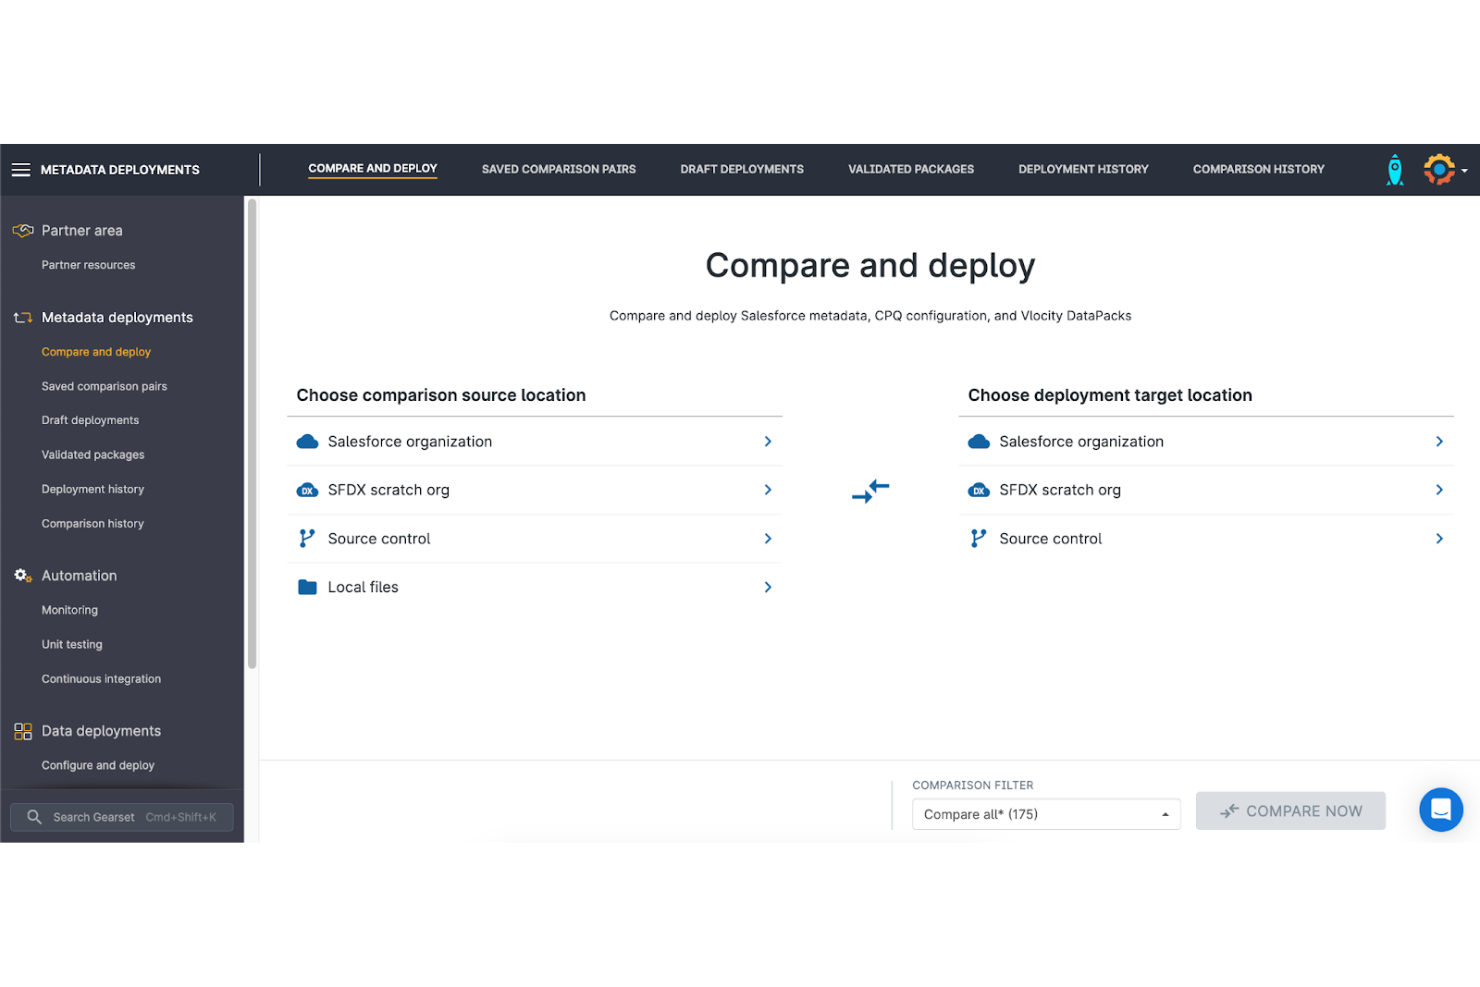
Task: Click the Partner area handshake icon
Action: click(22, 230)
